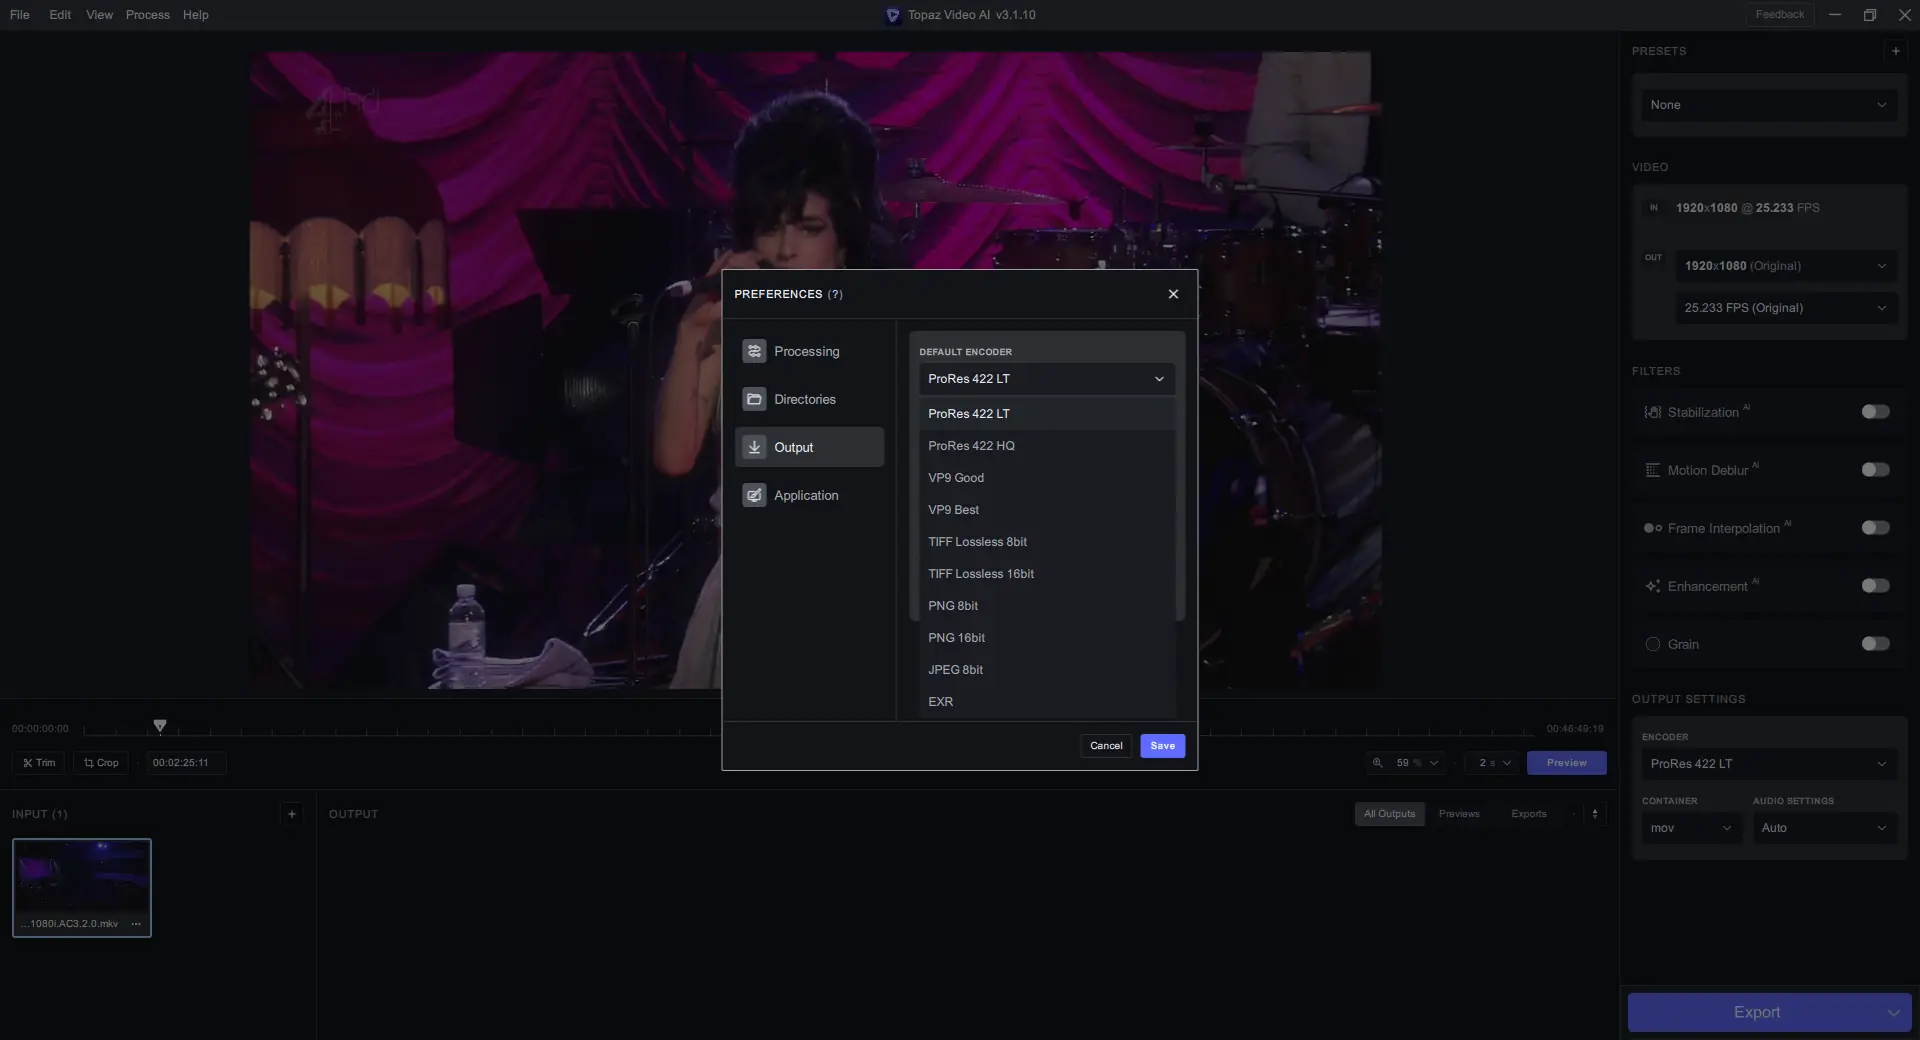Pick PNG 16bit in the encoder list
The width and height of the screenshot is (1920, 1040).
point(1047,638)
